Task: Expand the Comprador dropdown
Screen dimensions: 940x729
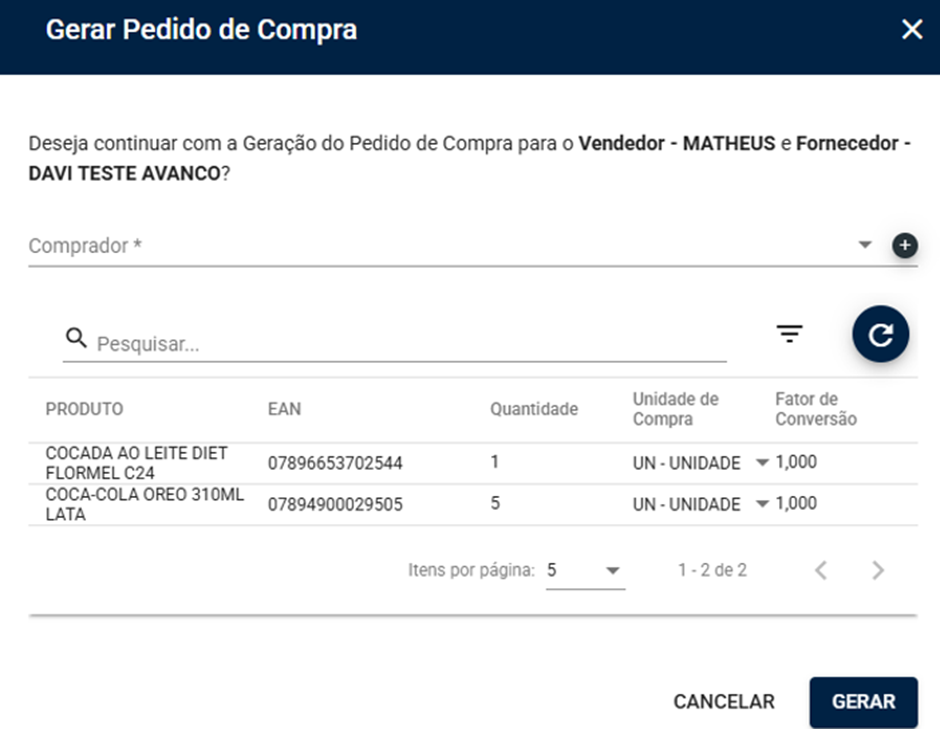Action: [x=864, y=245]
